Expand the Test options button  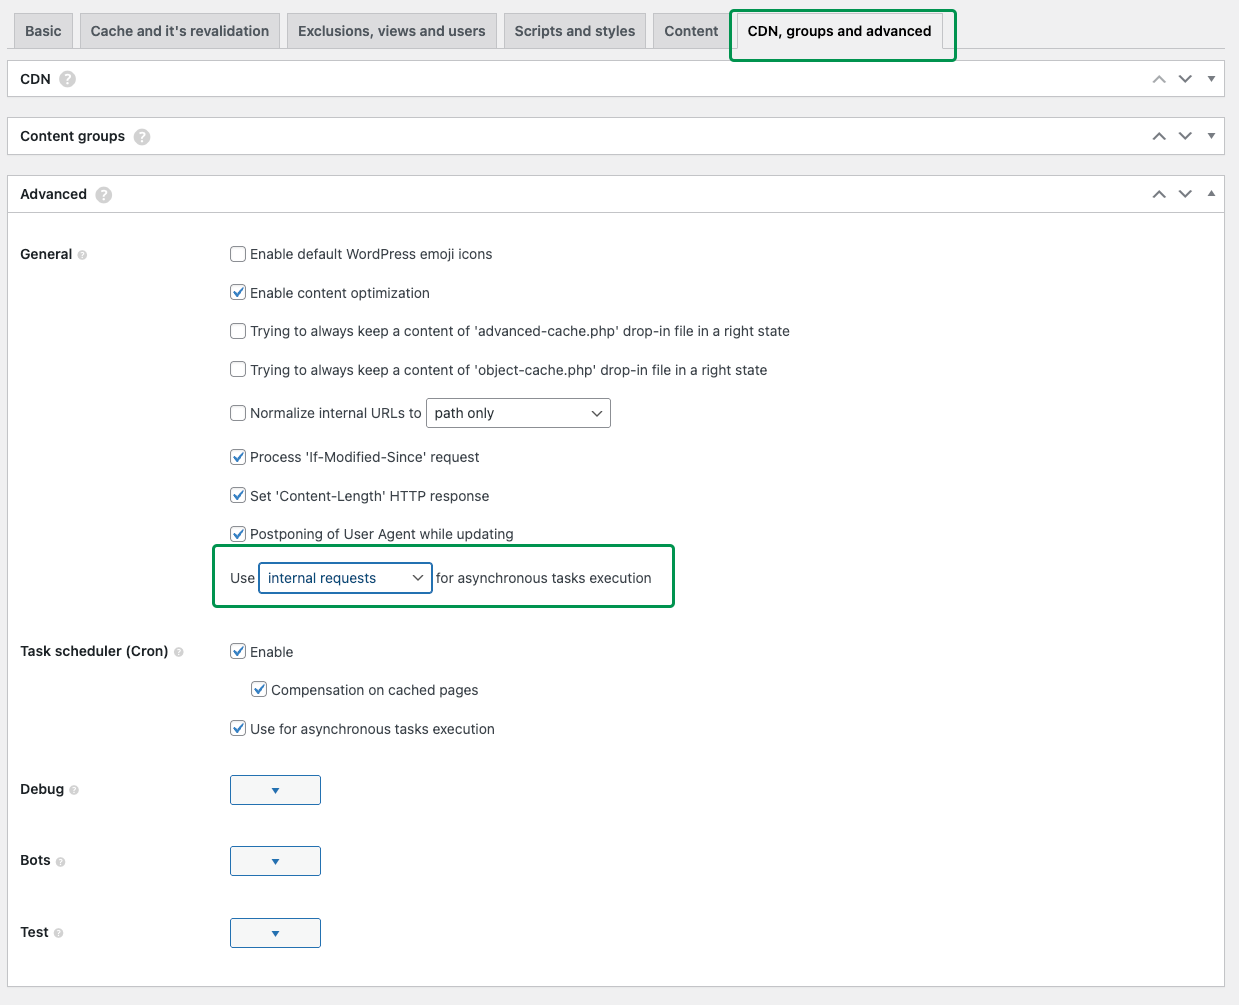[275, 933]
